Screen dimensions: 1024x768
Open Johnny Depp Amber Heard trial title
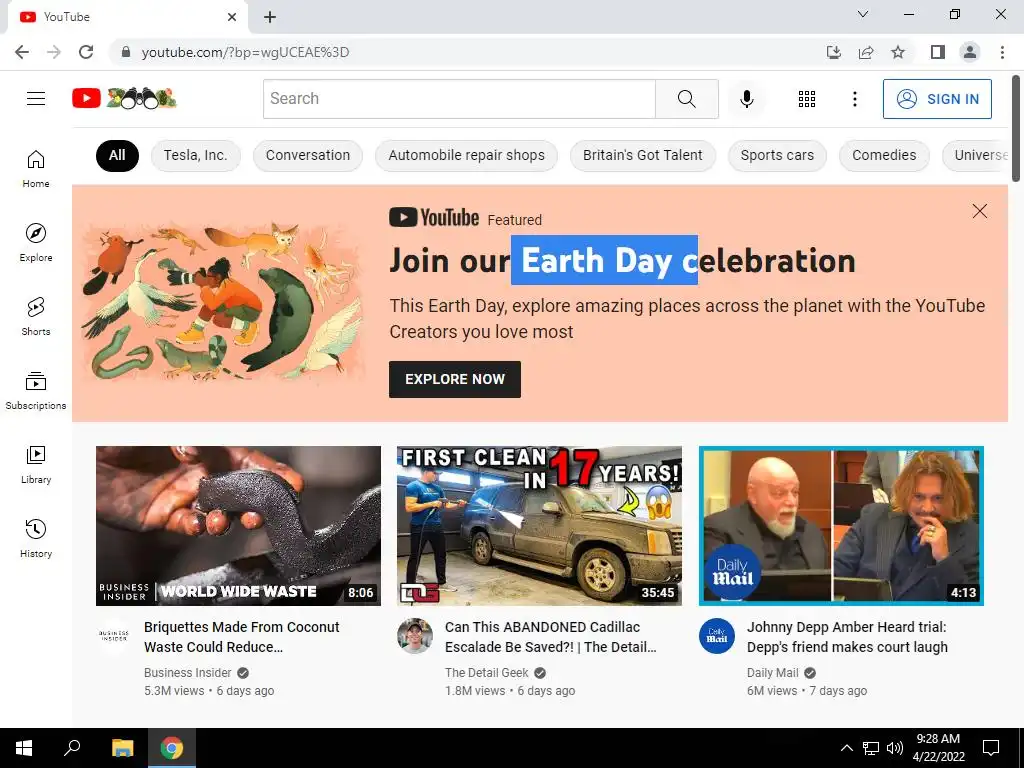[847, 637]
